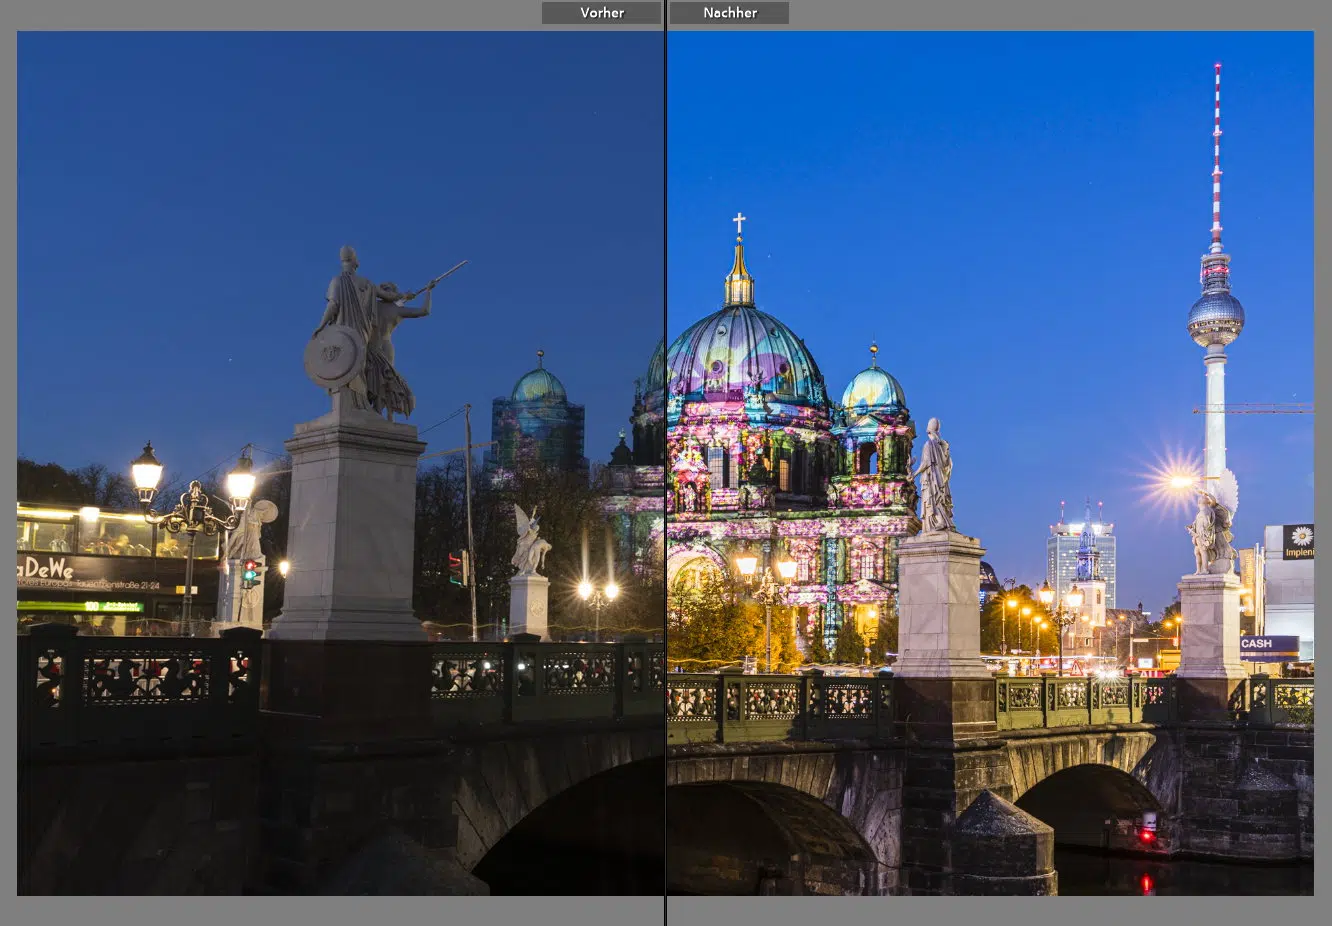
Task: Click the golden cross atop the cathedral dome
Action: click(739, 222)
